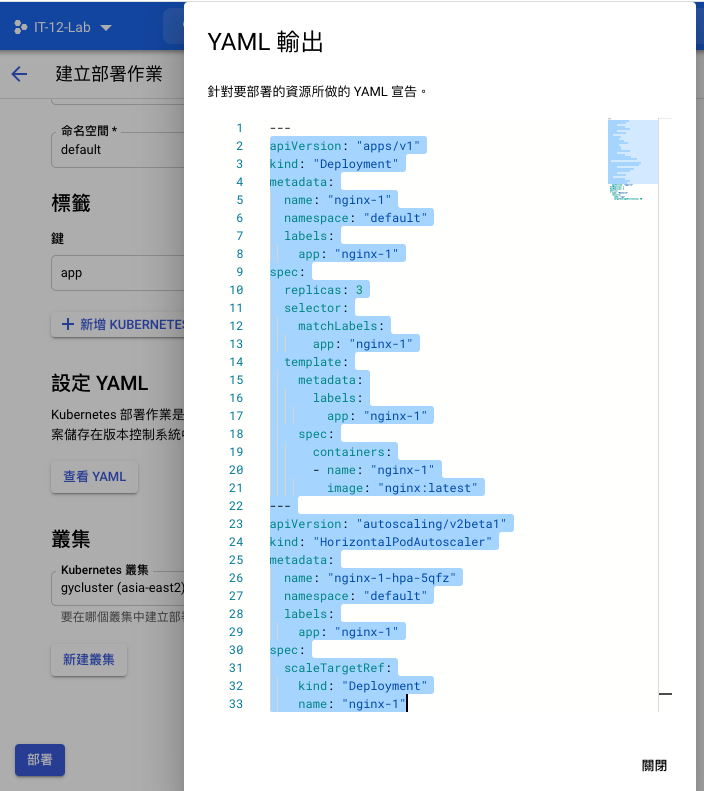Click the 部署 deploy button

[x=40, y=760]
